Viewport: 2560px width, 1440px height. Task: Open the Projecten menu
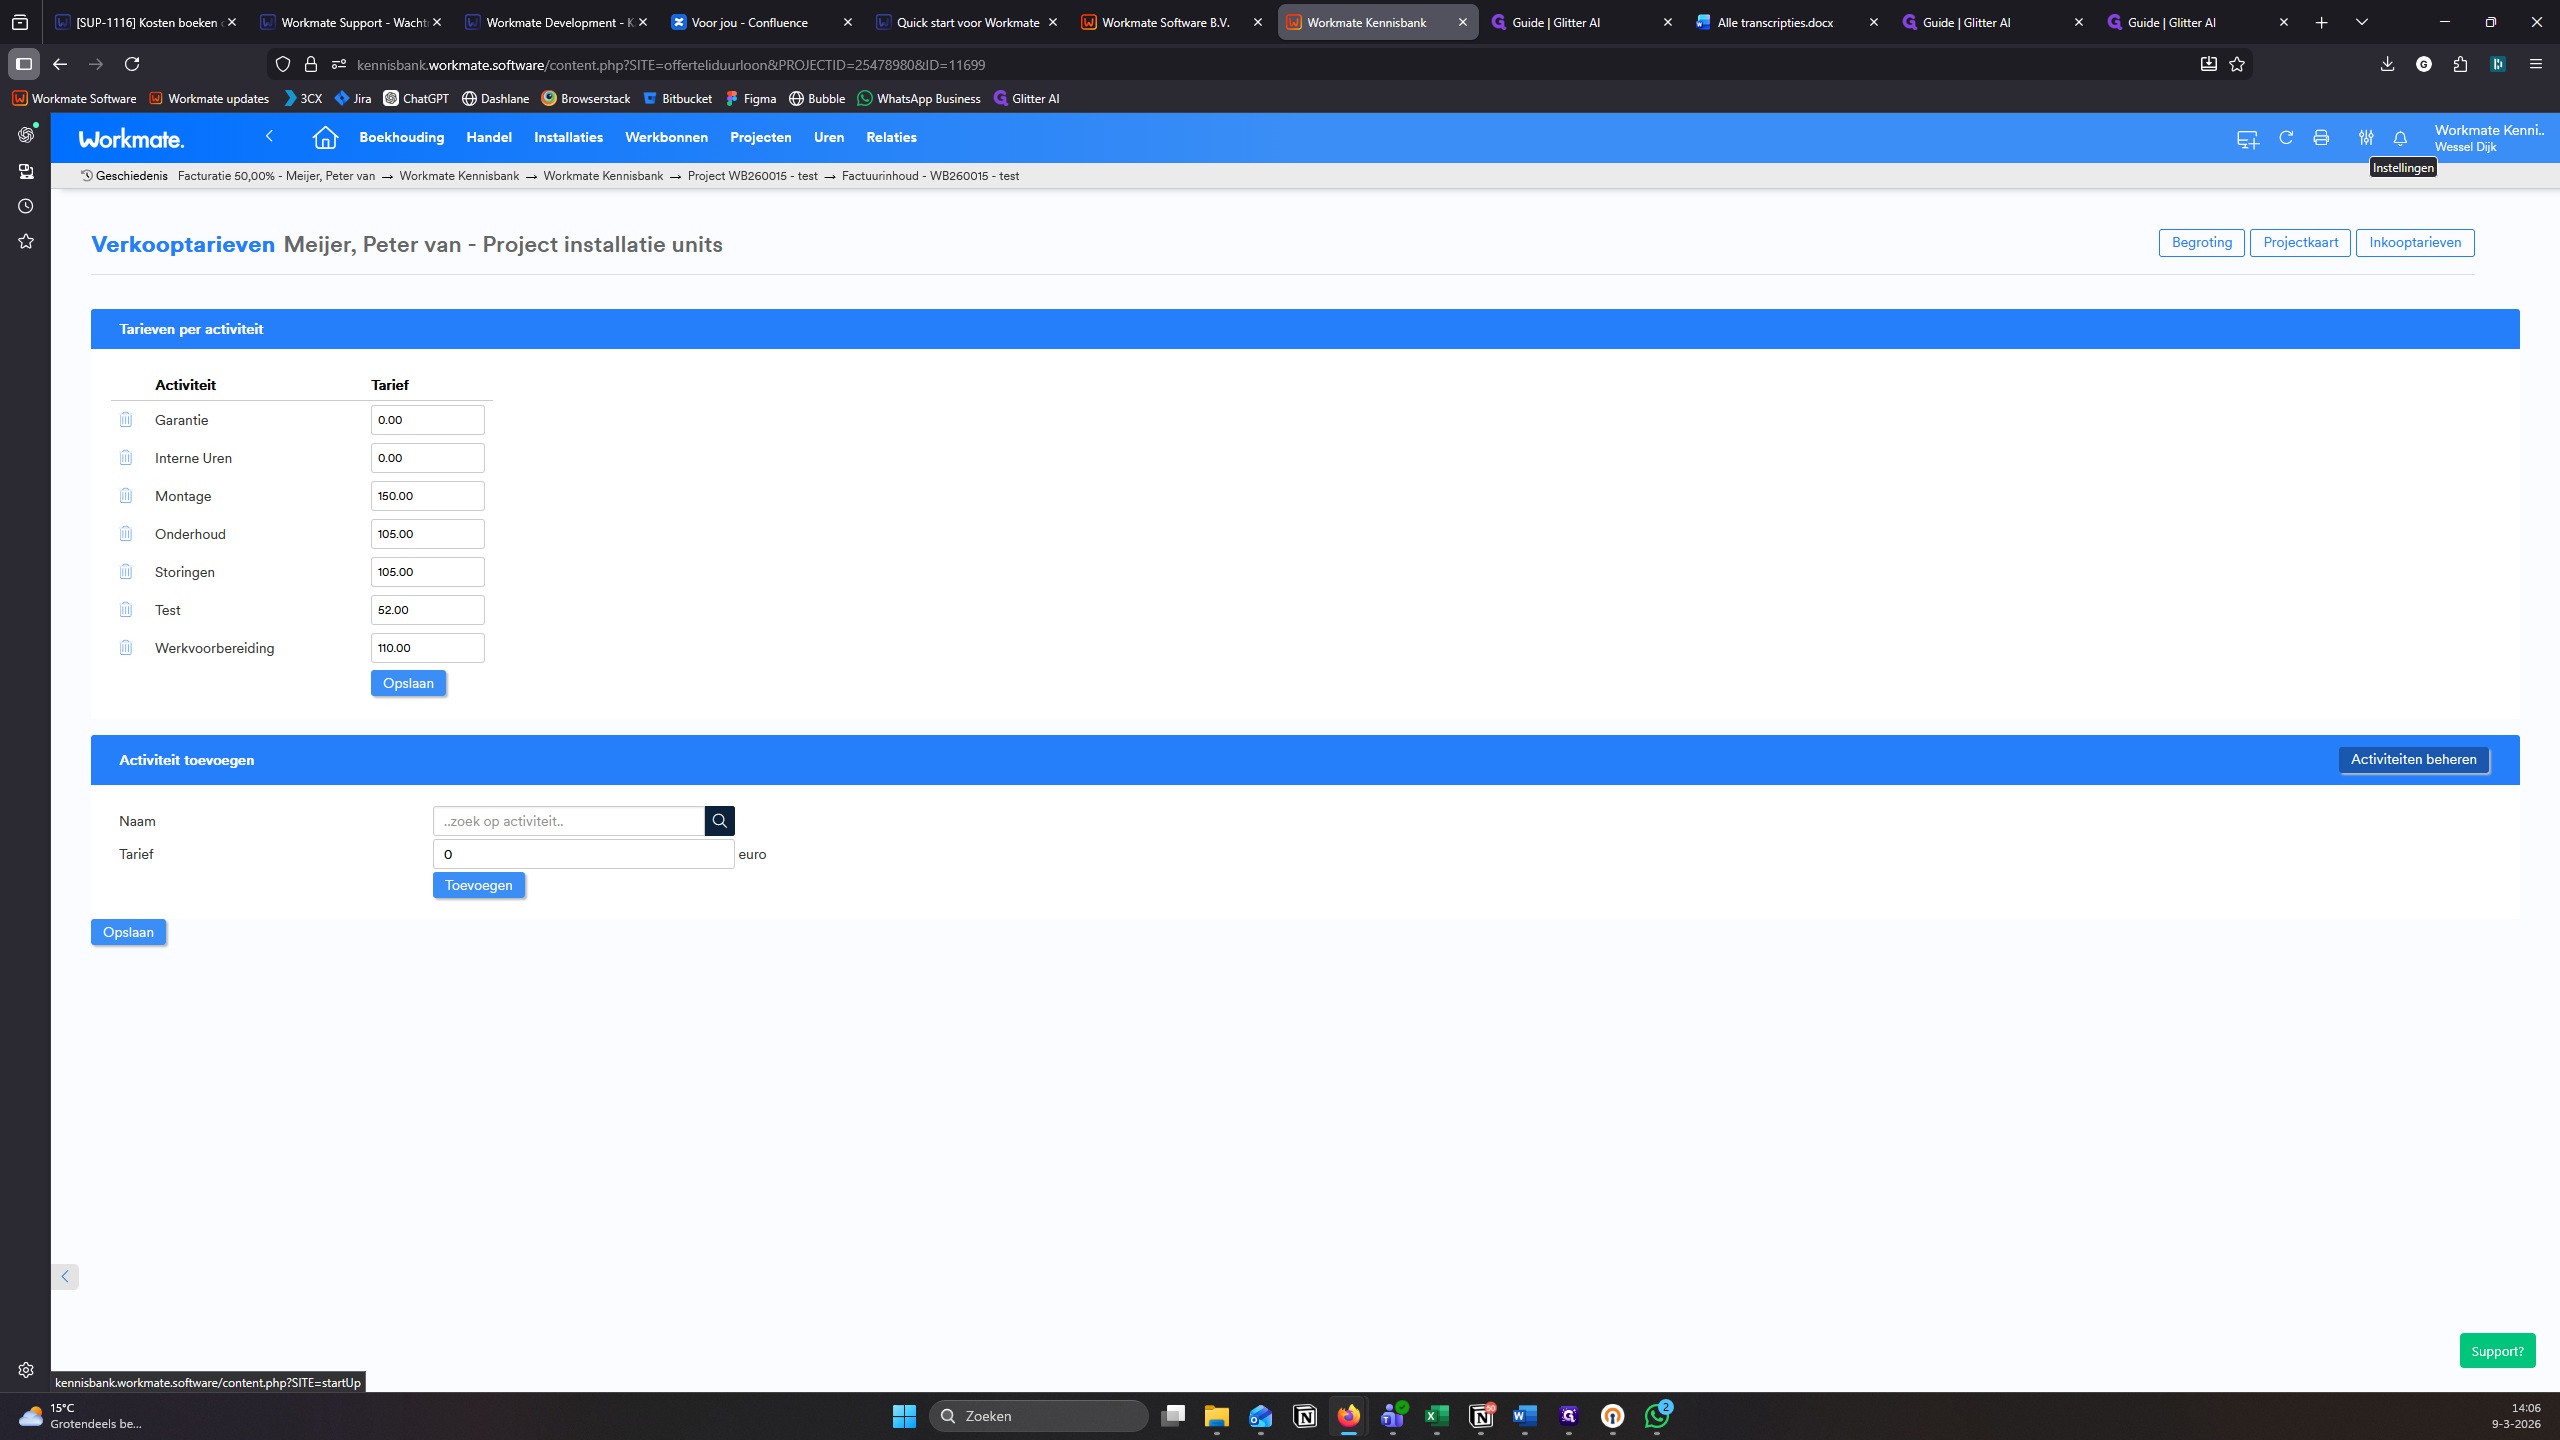click(761, 138)
